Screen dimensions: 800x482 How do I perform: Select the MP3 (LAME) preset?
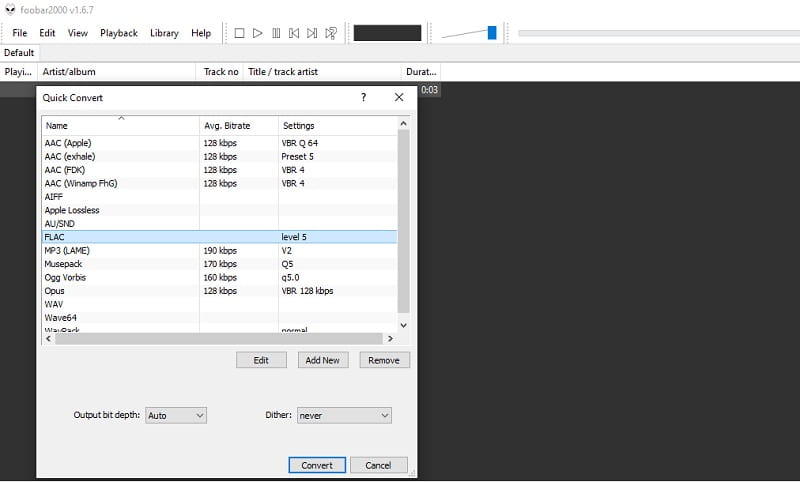click(219, 250)
